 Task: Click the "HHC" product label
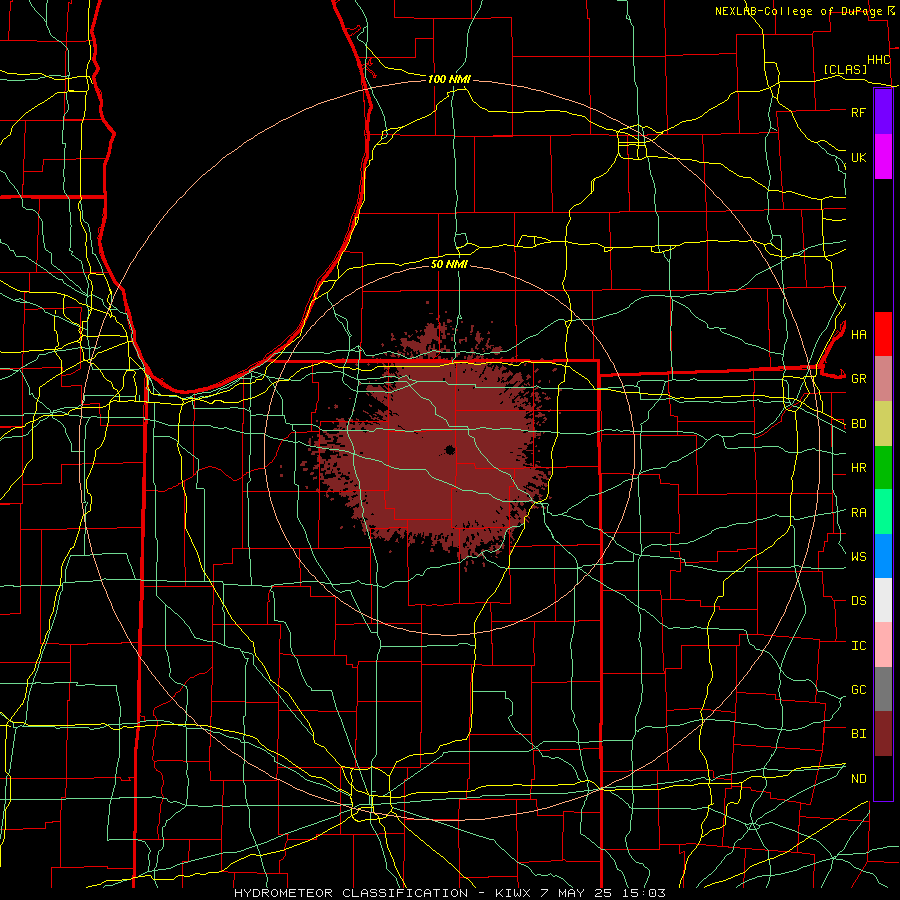coord(878,60)
